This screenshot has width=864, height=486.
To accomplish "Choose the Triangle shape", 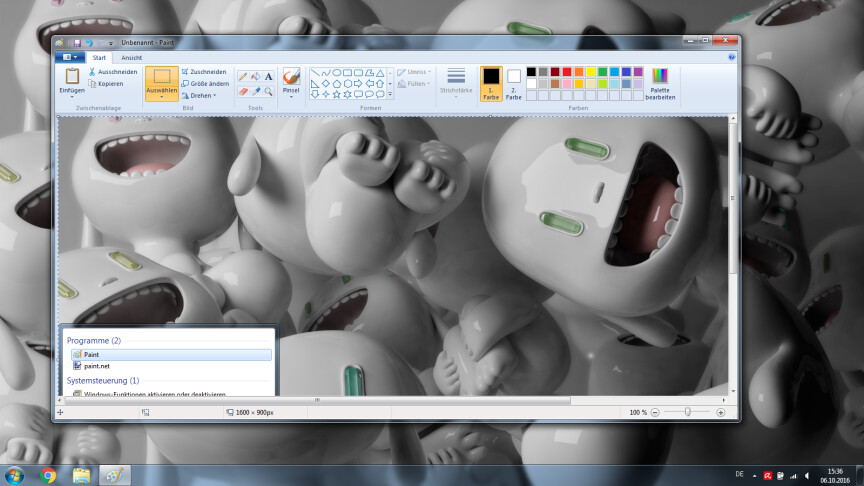I will [380, 73].
